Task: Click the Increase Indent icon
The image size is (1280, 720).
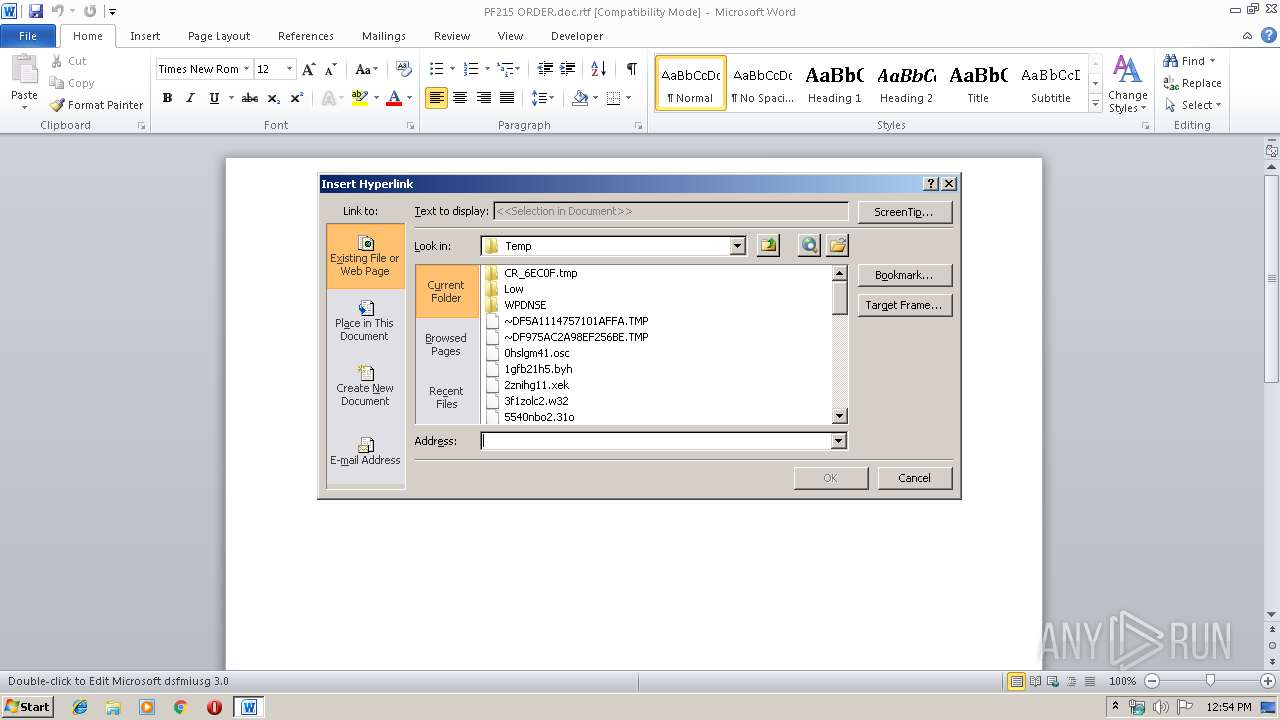Action: (x=569, y=69)
